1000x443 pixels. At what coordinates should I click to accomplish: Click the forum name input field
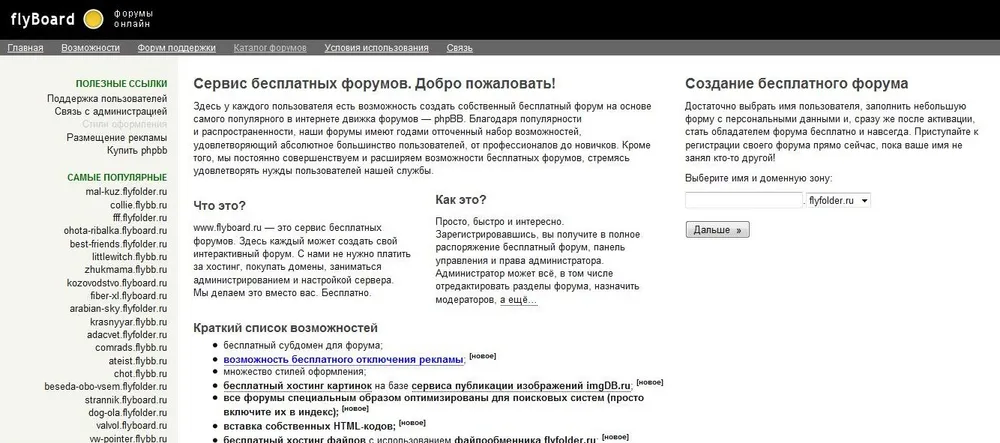(743, 200)
